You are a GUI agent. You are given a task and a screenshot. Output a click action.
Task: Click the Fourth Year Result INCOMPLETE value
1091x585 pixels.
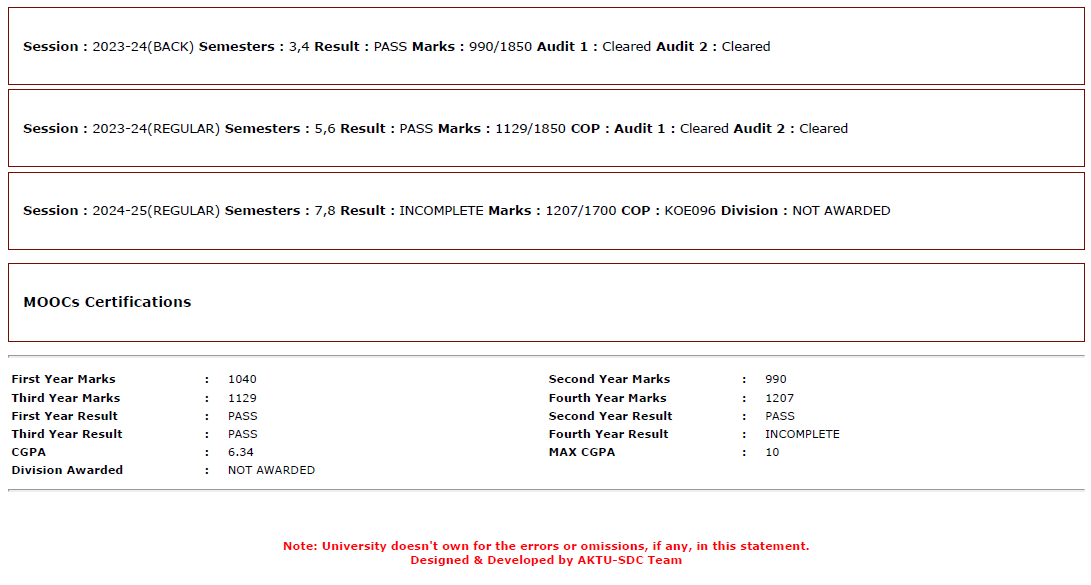(x=802, y=434)
